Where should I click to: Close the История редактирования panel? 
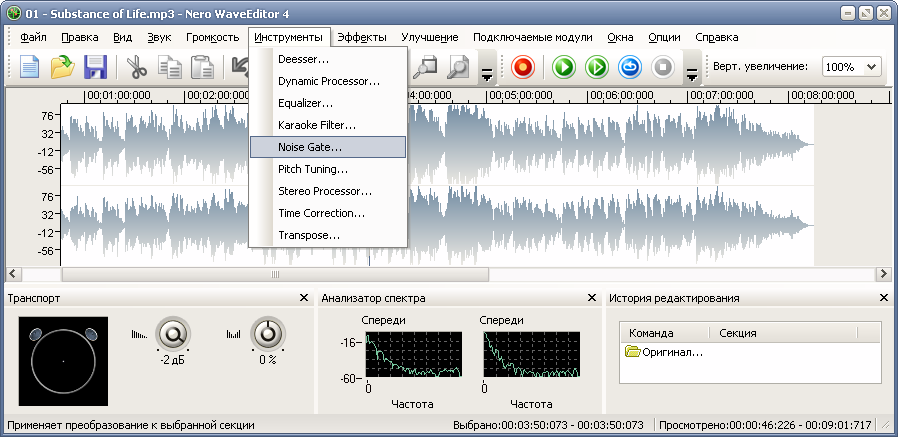(x=884, y=298)
